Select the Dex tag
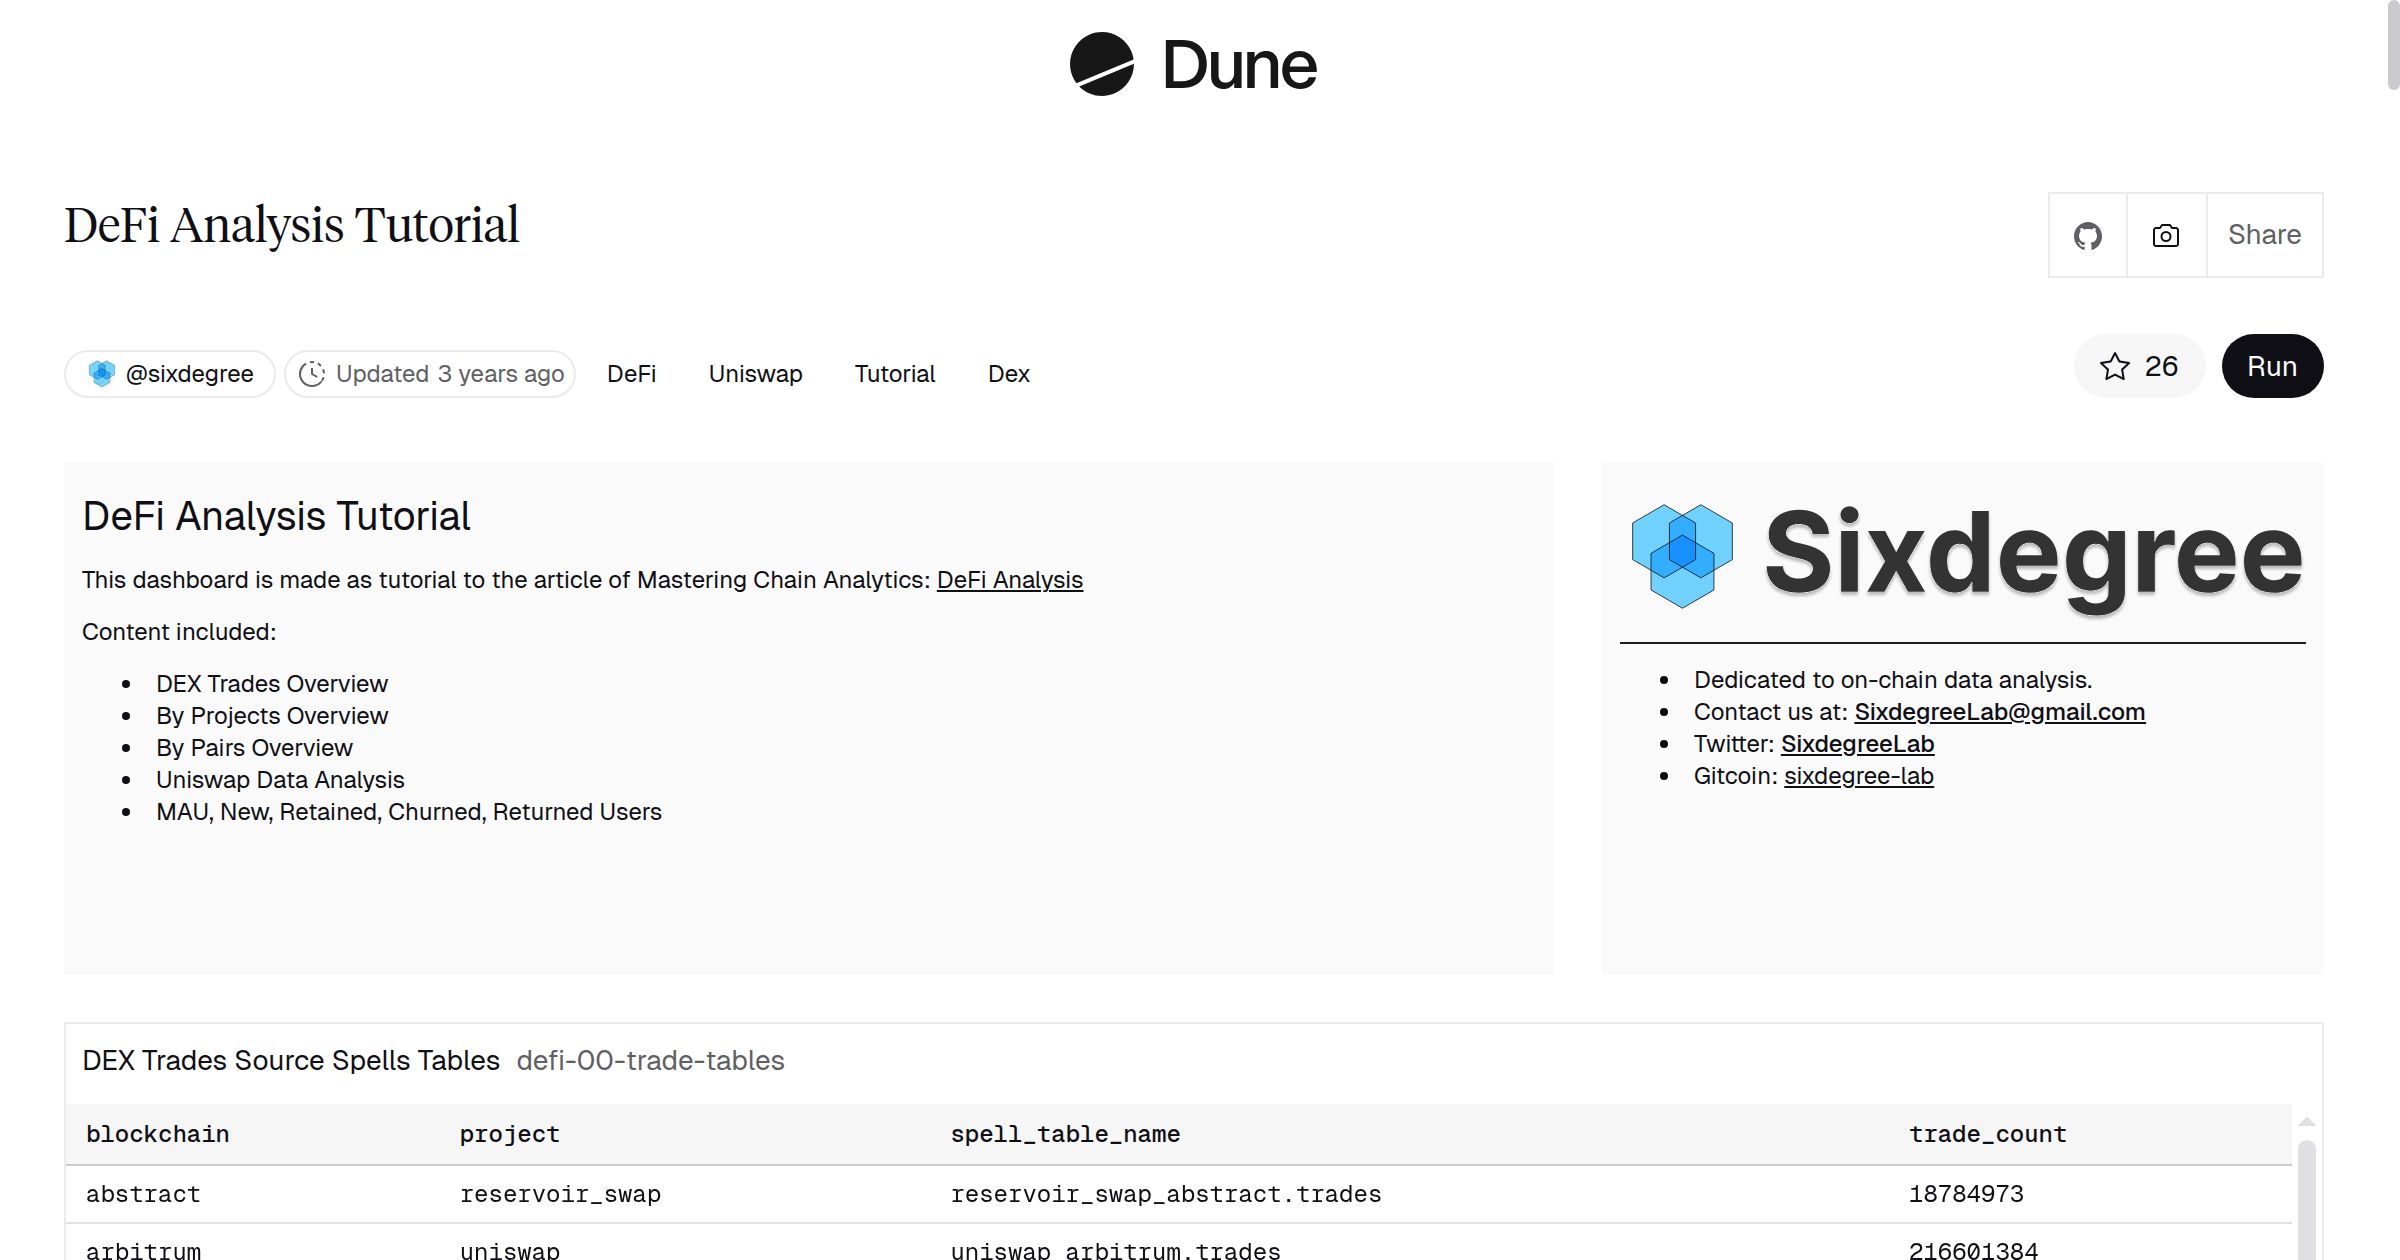The image size is (2400, 1260). pos(1008,374)
